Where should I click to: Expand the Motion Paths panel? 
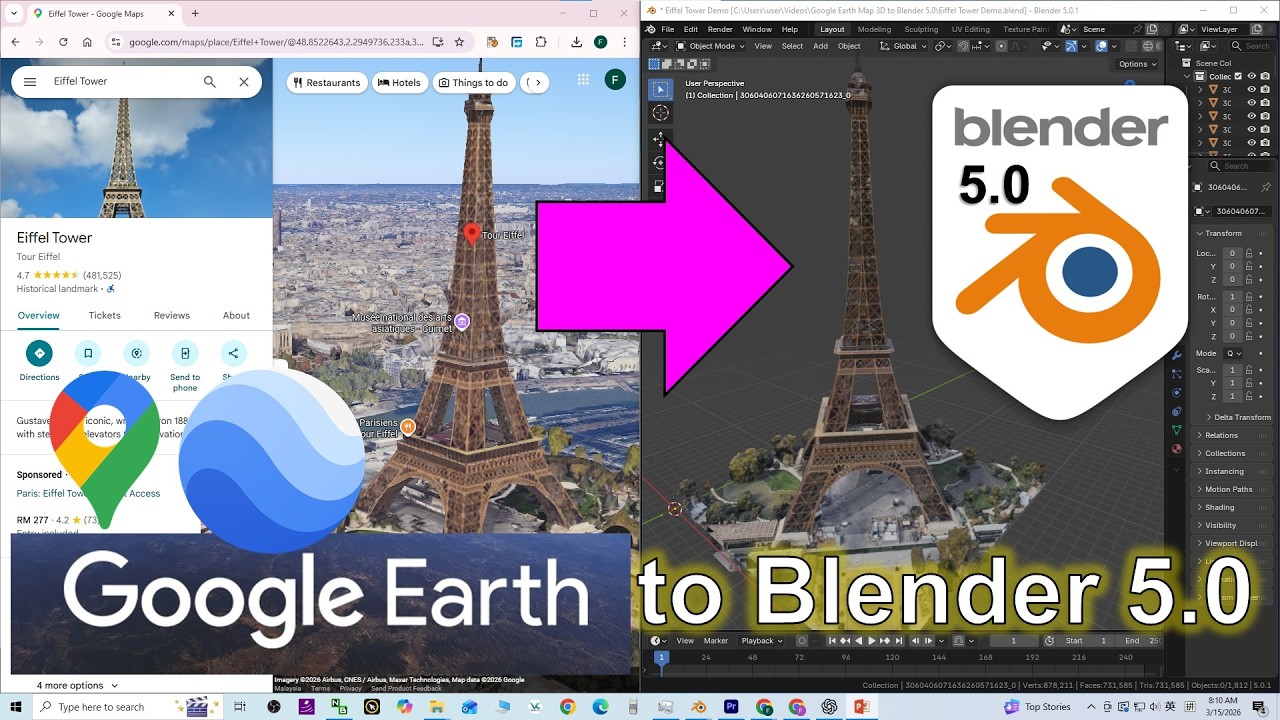1228,489
